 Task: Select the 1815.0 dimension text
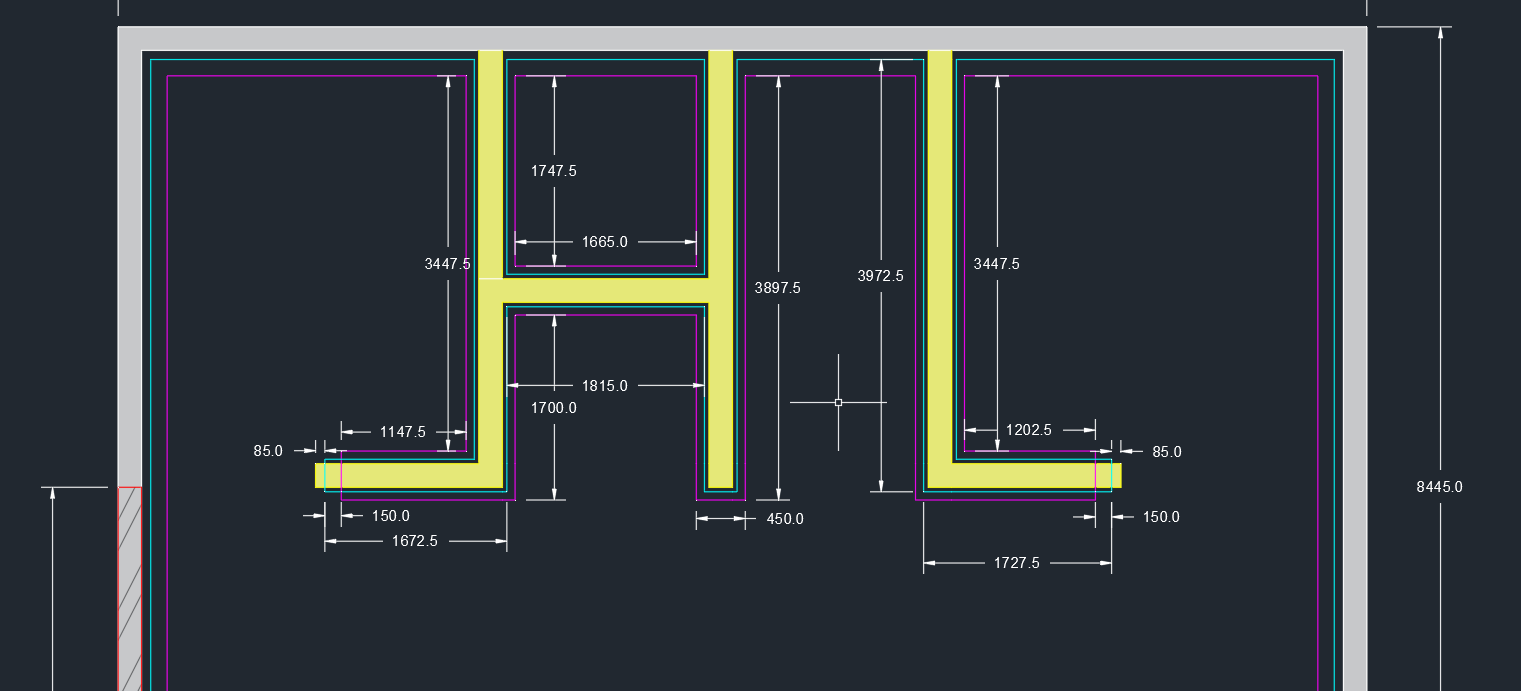pyautogui.click(x=603, y=385)
